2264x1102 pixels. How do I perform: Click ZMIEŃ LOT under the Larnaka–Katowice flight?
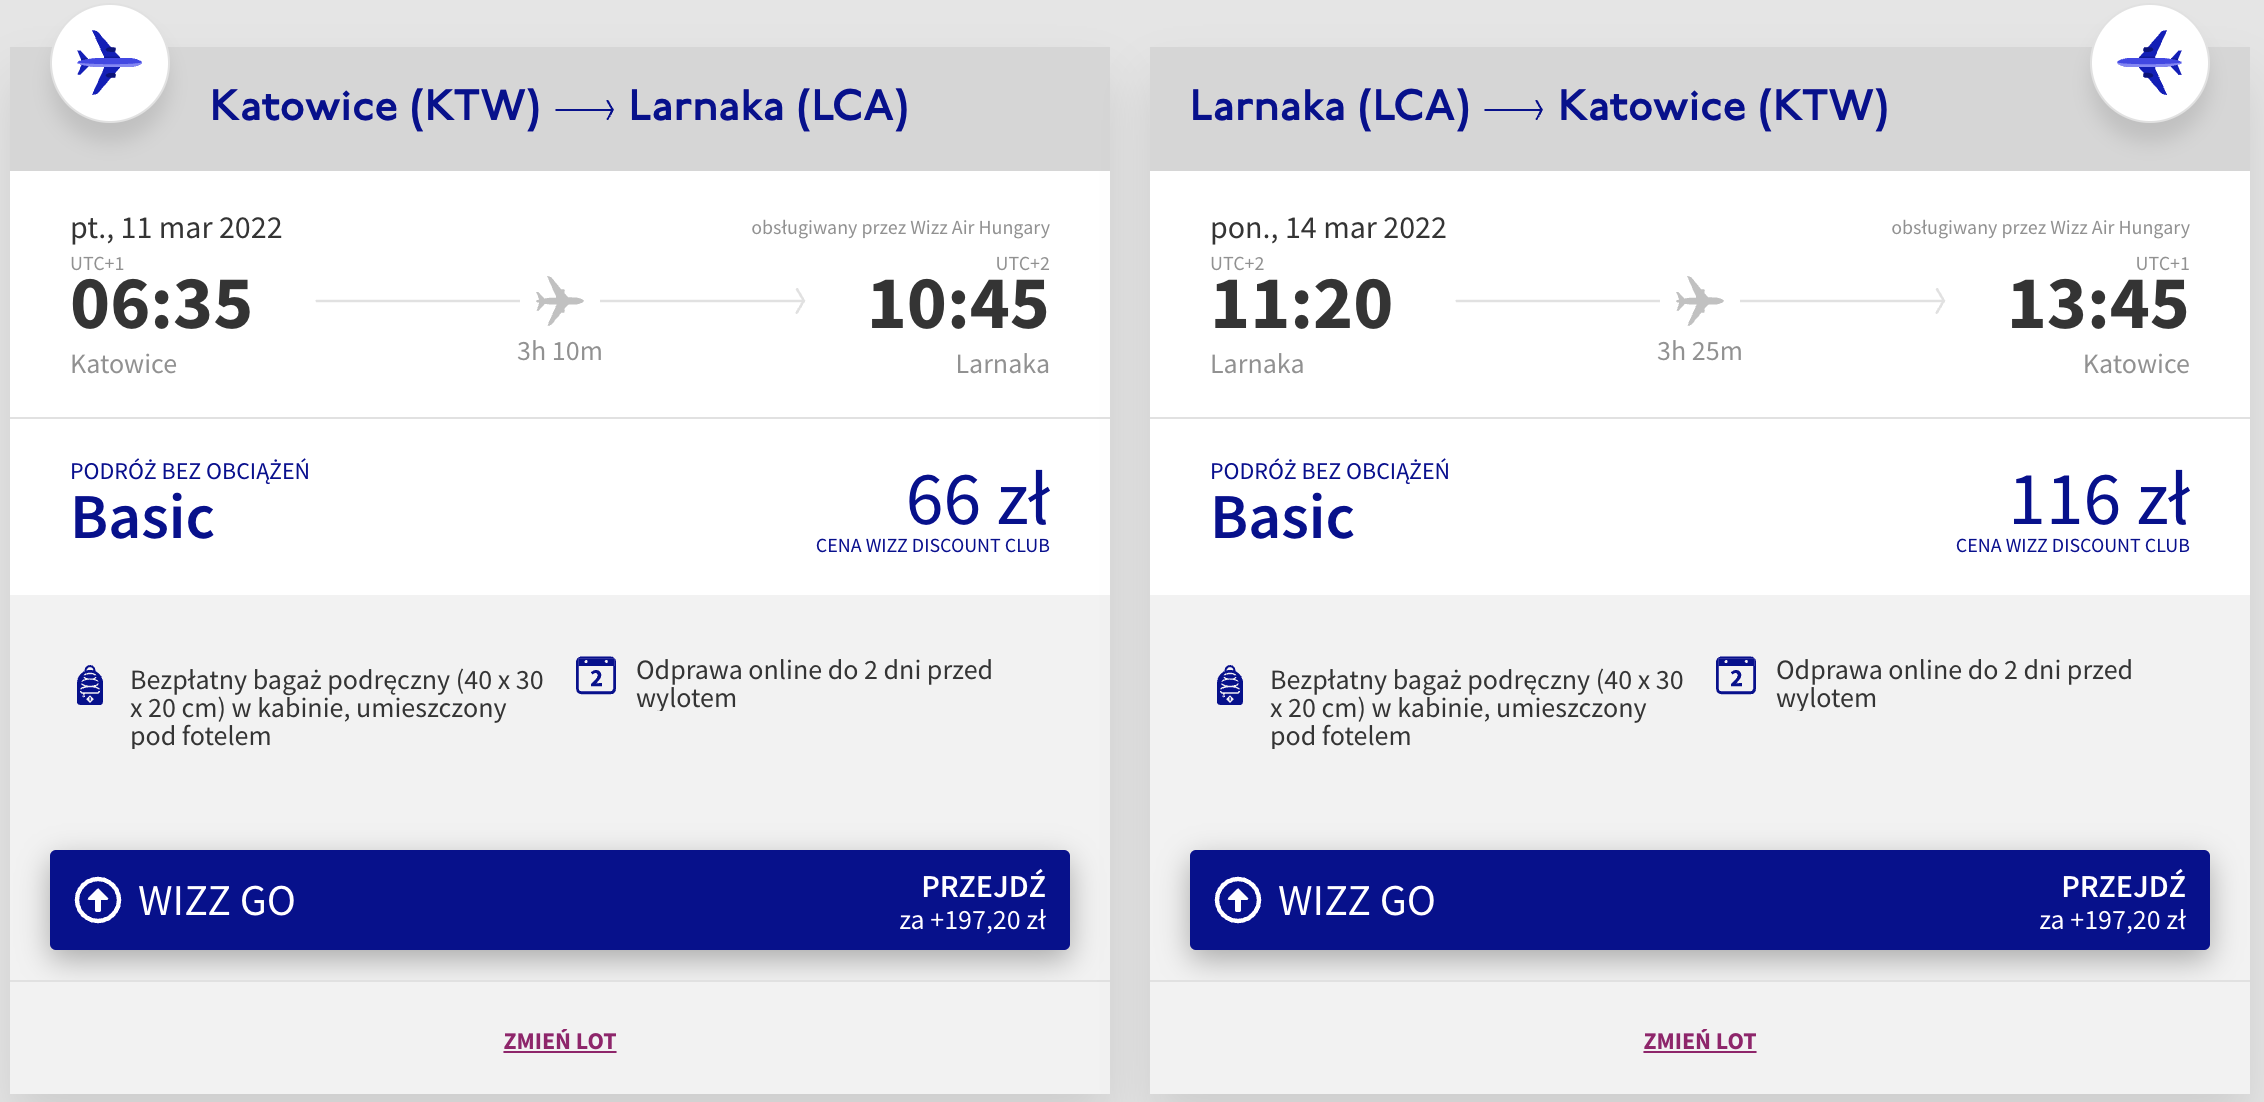(1700, 1041)
